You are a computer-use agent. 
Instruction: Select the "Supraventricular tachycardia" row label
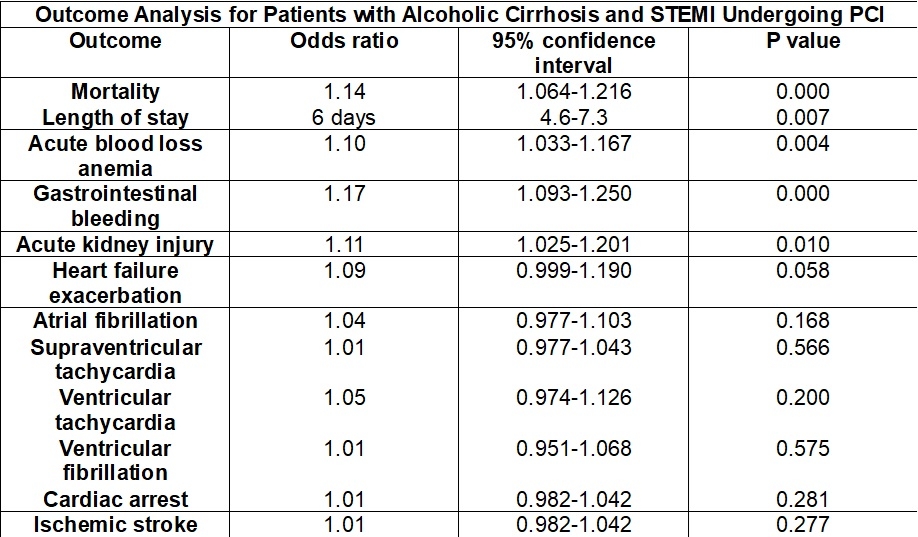(115, 359)
